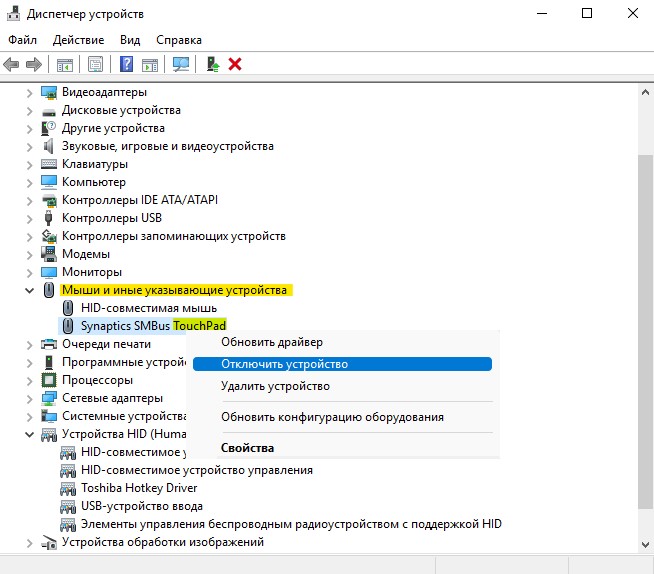Click the Back arrow toolbar icon

[x=11, y=64]
